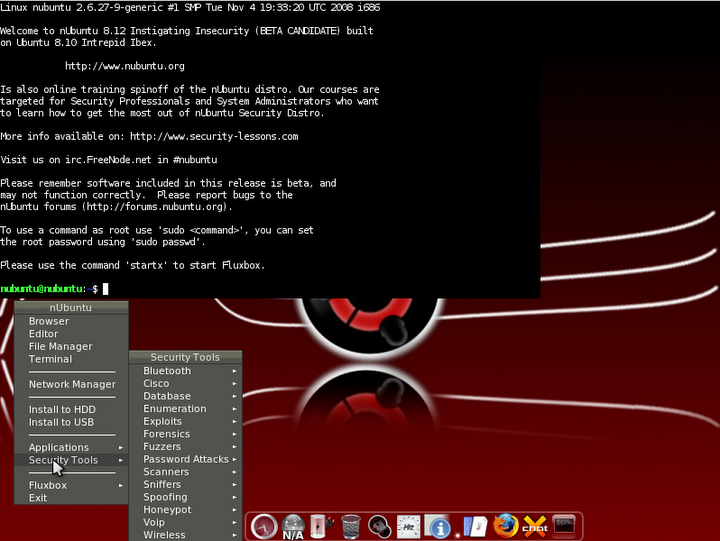
Task: Open the network N/A status icon
Action: (293, 526)
